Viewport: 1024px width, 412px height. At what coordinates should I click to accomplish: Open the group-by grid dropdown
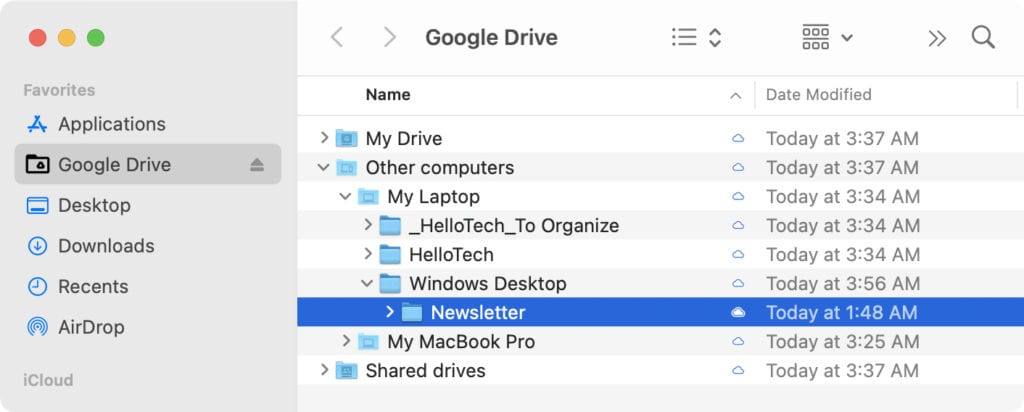pyautogui.click(x=827, y=37)
